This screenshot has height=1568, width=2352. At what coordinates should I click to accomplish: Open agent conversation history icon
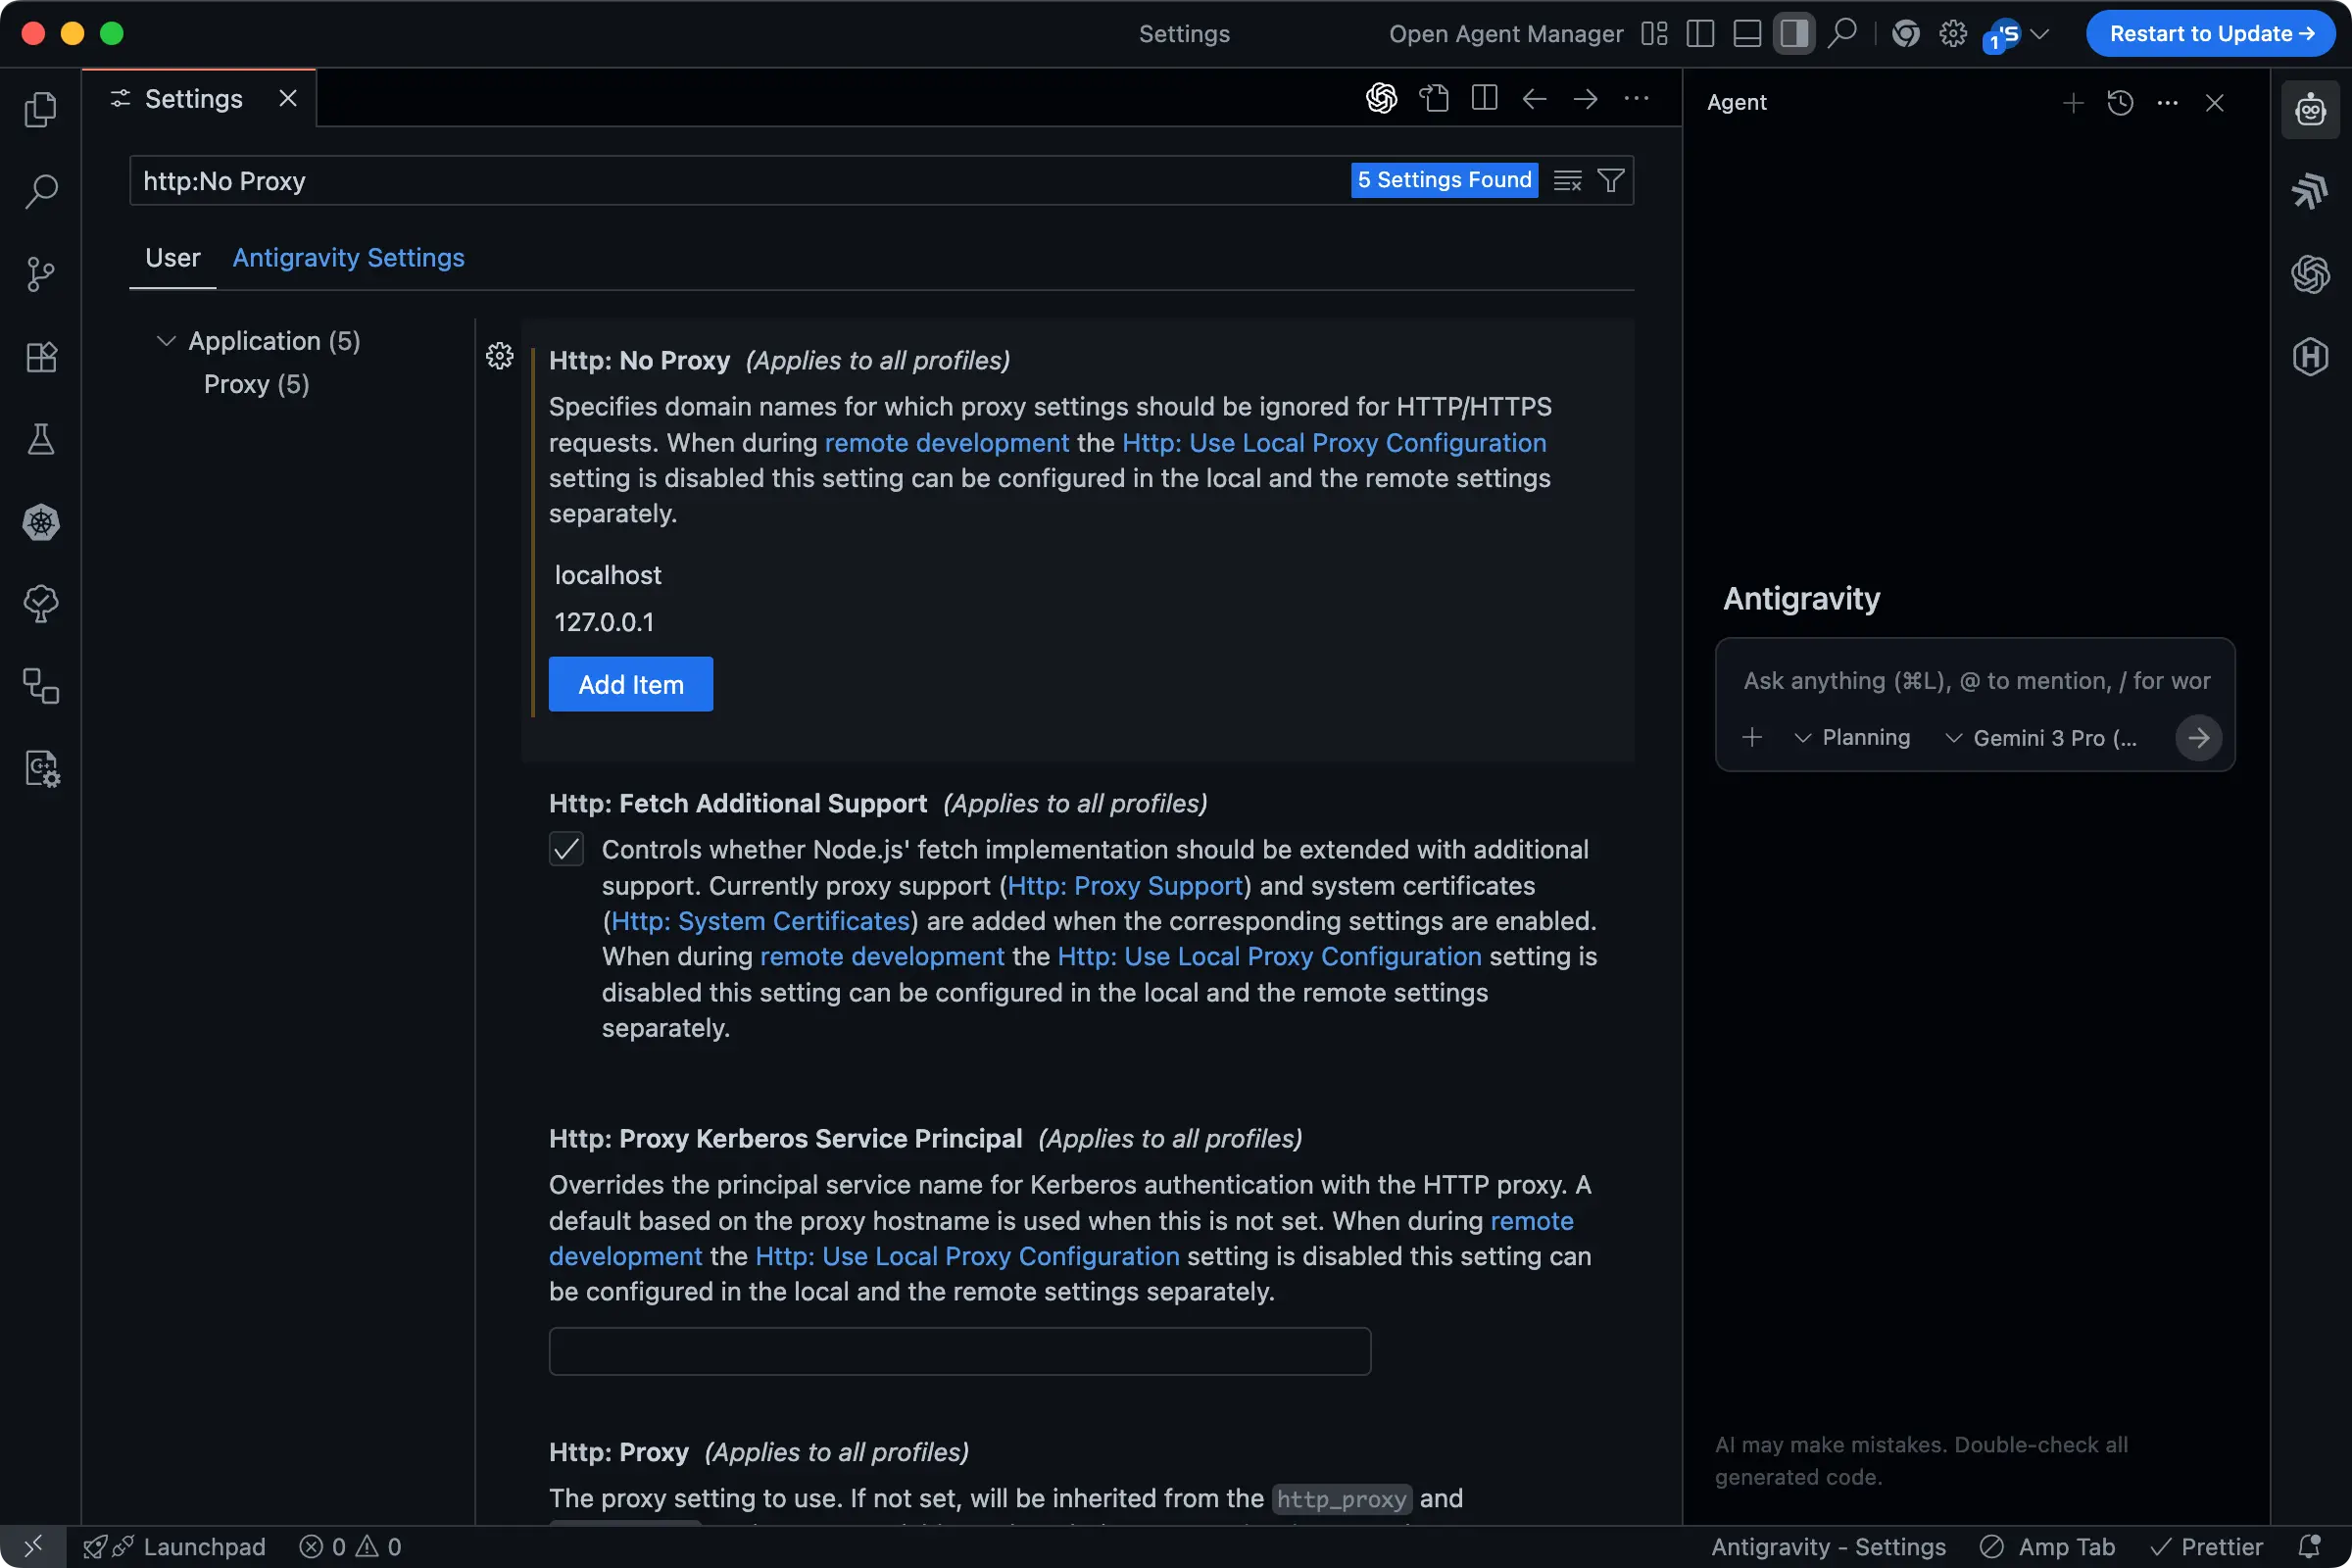[2120, 102]
